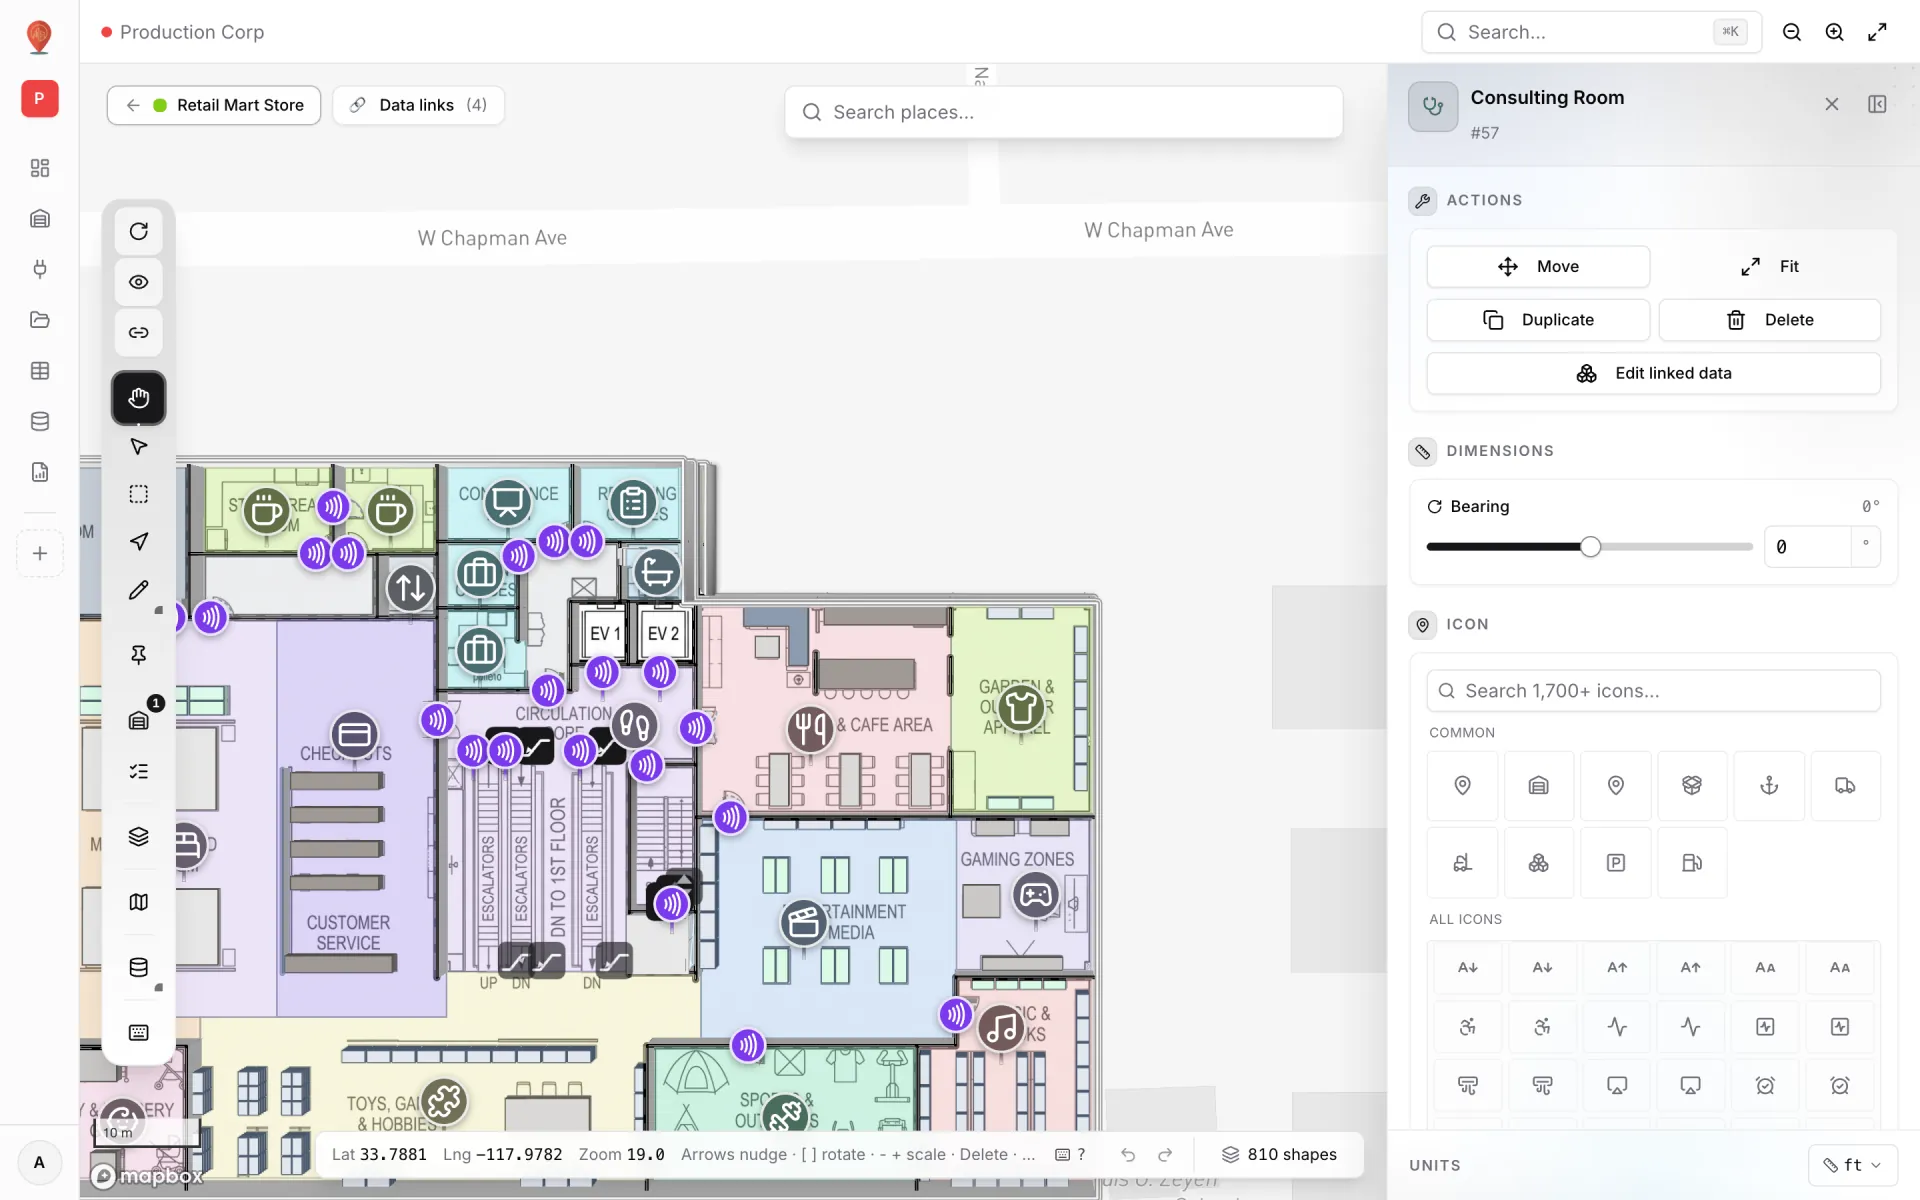
Task: Go back from Retail Mart Store
Action: [133, 105]
